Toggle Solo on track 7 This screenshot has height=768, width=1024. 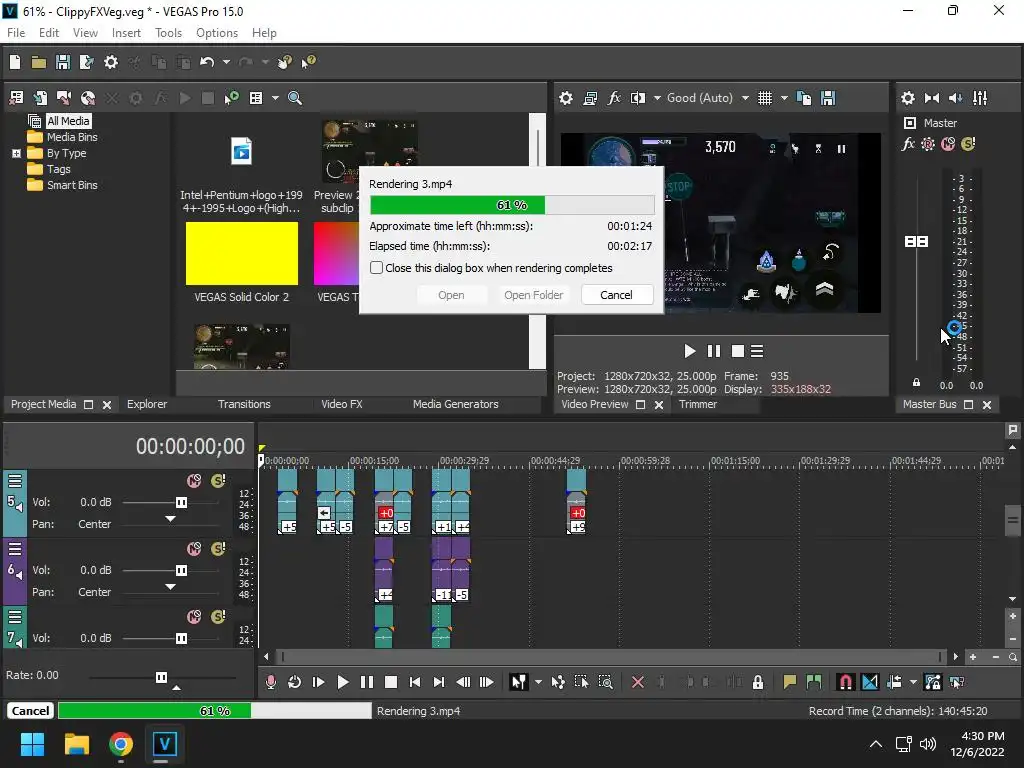coord(218,617)
